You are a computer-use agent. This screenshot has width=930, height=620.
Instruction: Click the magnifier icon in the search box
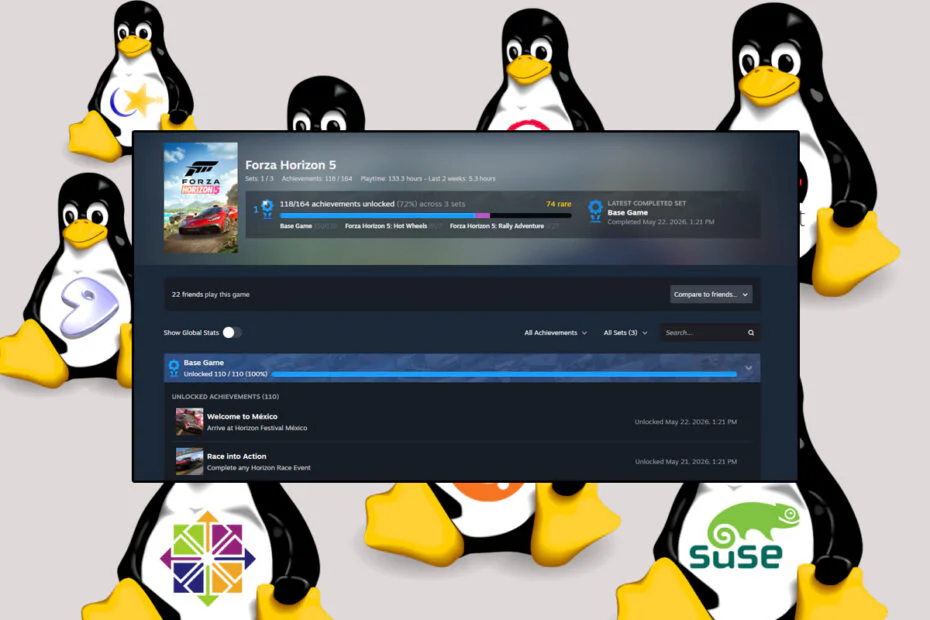point(751,333)
